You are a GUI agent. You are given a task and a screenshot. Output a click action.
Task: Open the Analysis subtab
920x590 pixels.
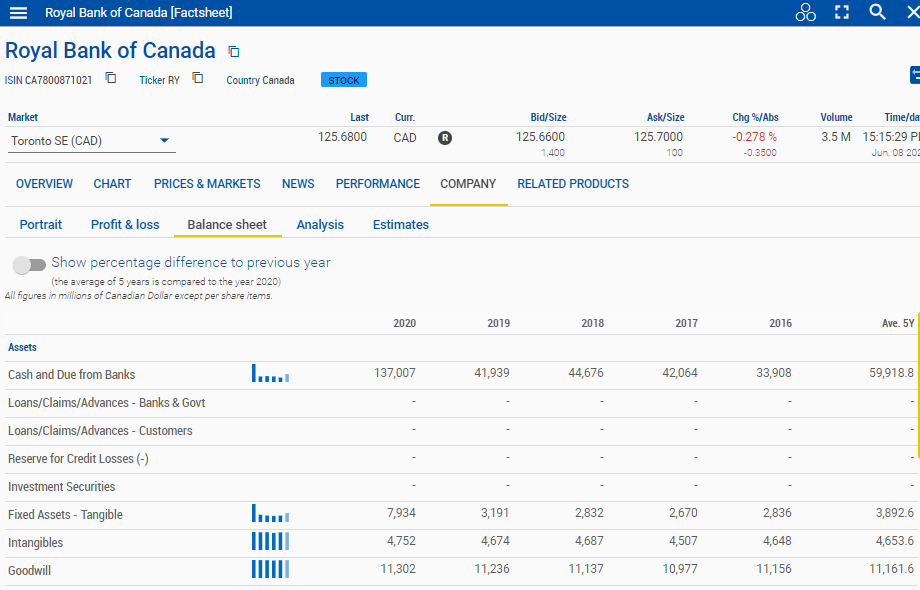point(320,225)
